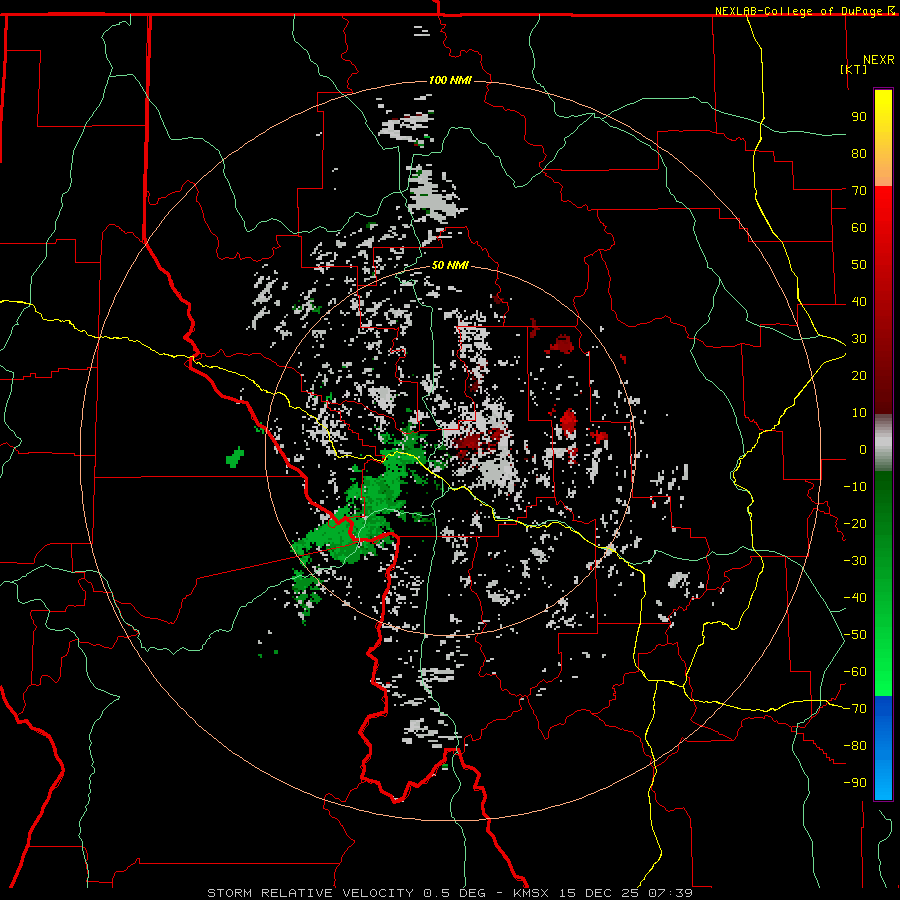Image resolution: width=900 pixels, height=900 pixels.
Task: Click the 60 value on velocity scale
Action: click(x=859, y=227)
